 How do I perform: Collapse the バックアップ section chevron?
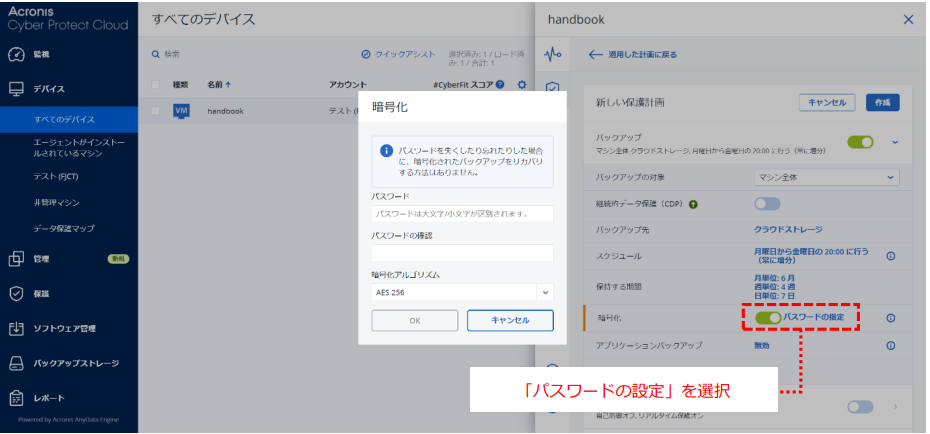pos(895,142)
